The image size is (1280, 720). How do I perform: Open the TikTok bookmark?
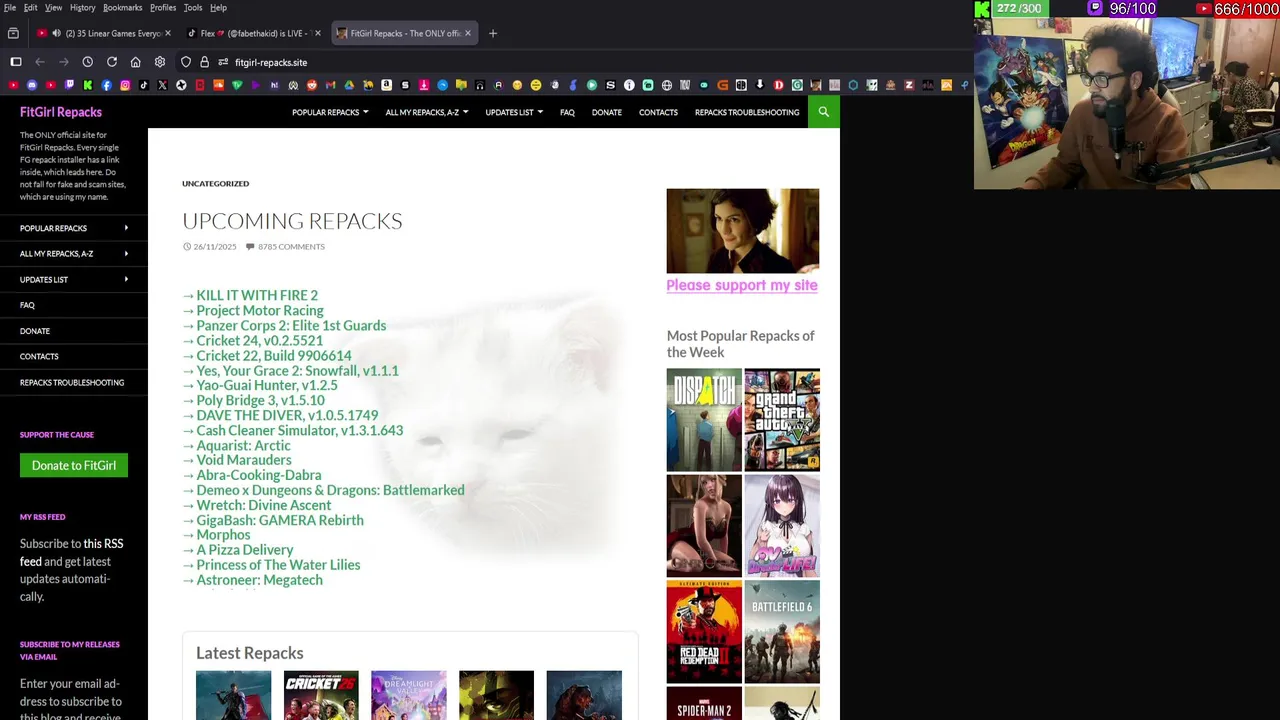(144, 85)
